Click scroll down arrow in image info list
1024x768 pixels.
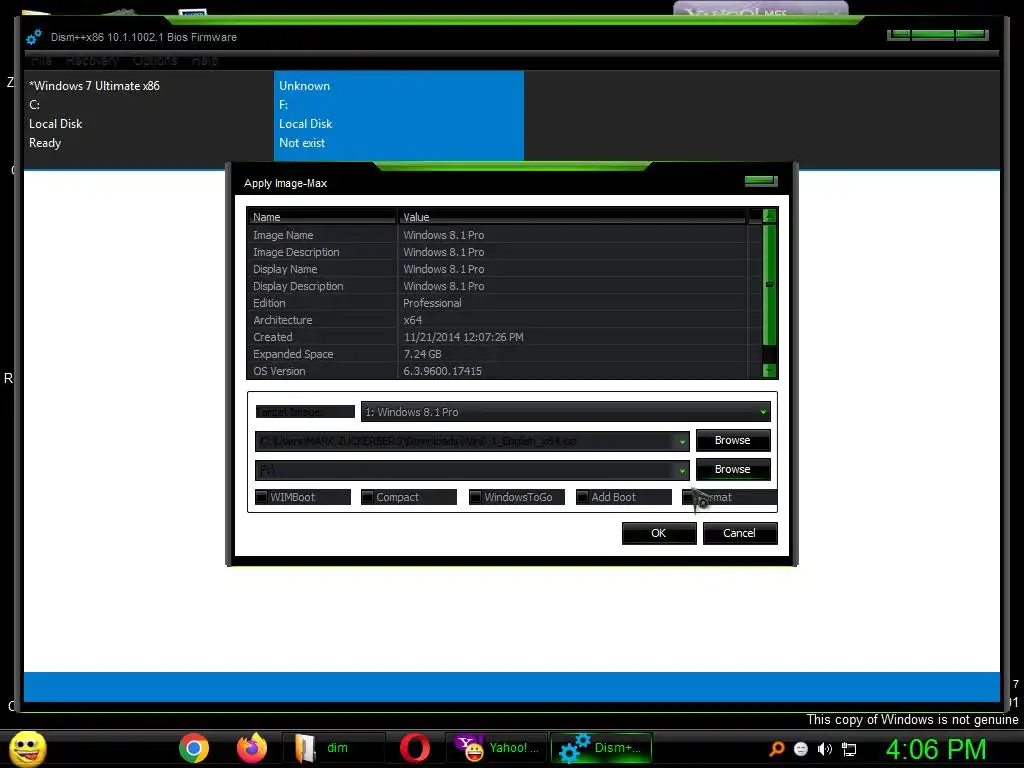(x=769, y=370)
